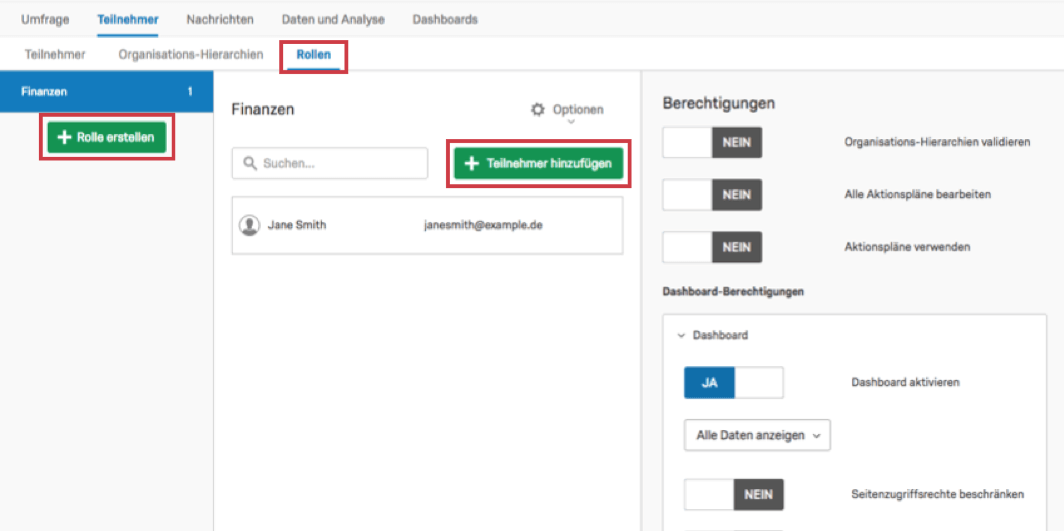Toggle Alle Aktionspläne bearbeiten switch
The image size is (1064, 531).
click(712, 195)
